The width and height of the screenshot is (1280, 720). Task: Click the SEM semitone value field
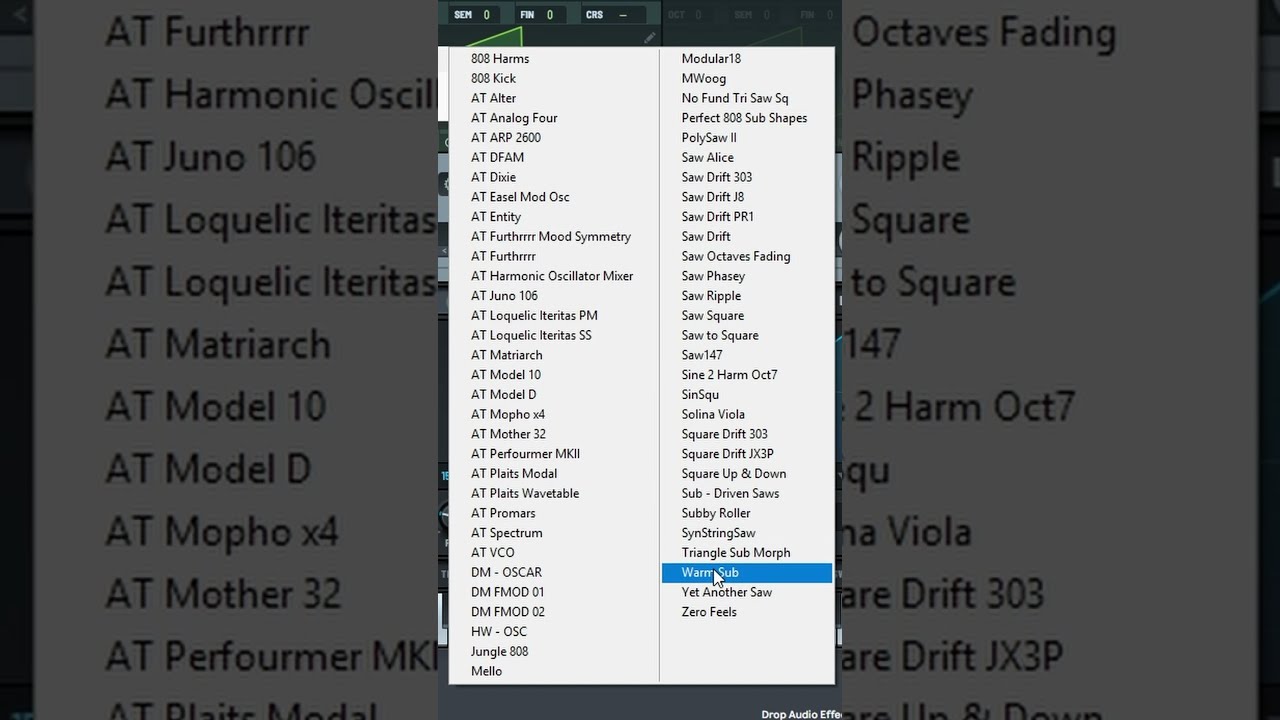click(486, 15)
